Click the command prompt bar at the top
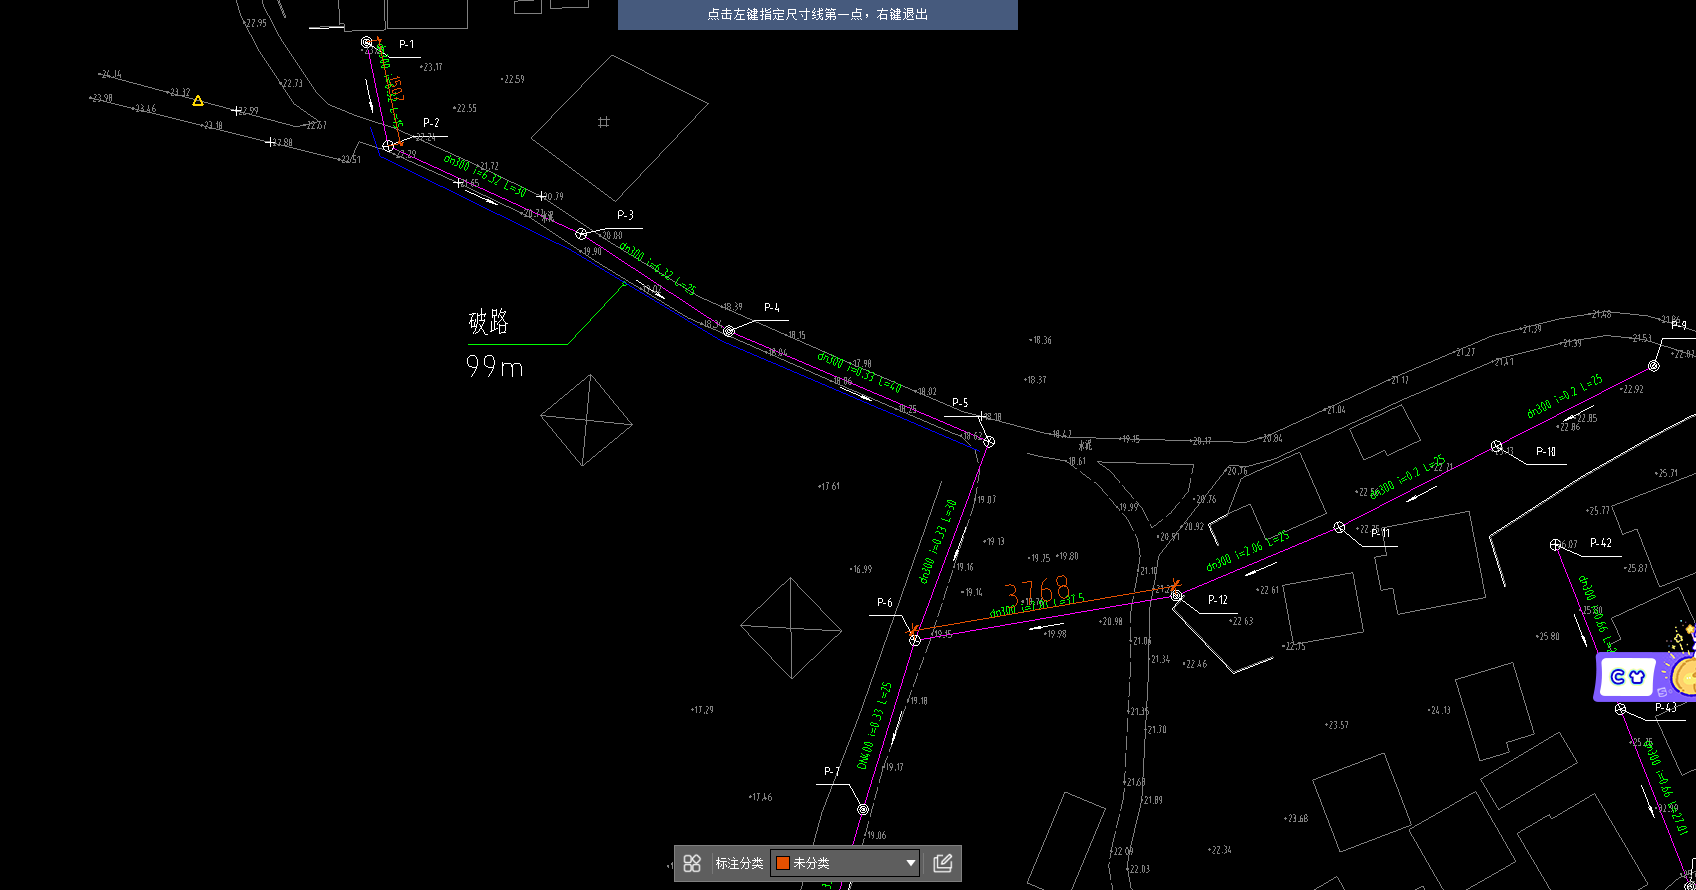This screenshot has width=1696, height=890. 817,15
